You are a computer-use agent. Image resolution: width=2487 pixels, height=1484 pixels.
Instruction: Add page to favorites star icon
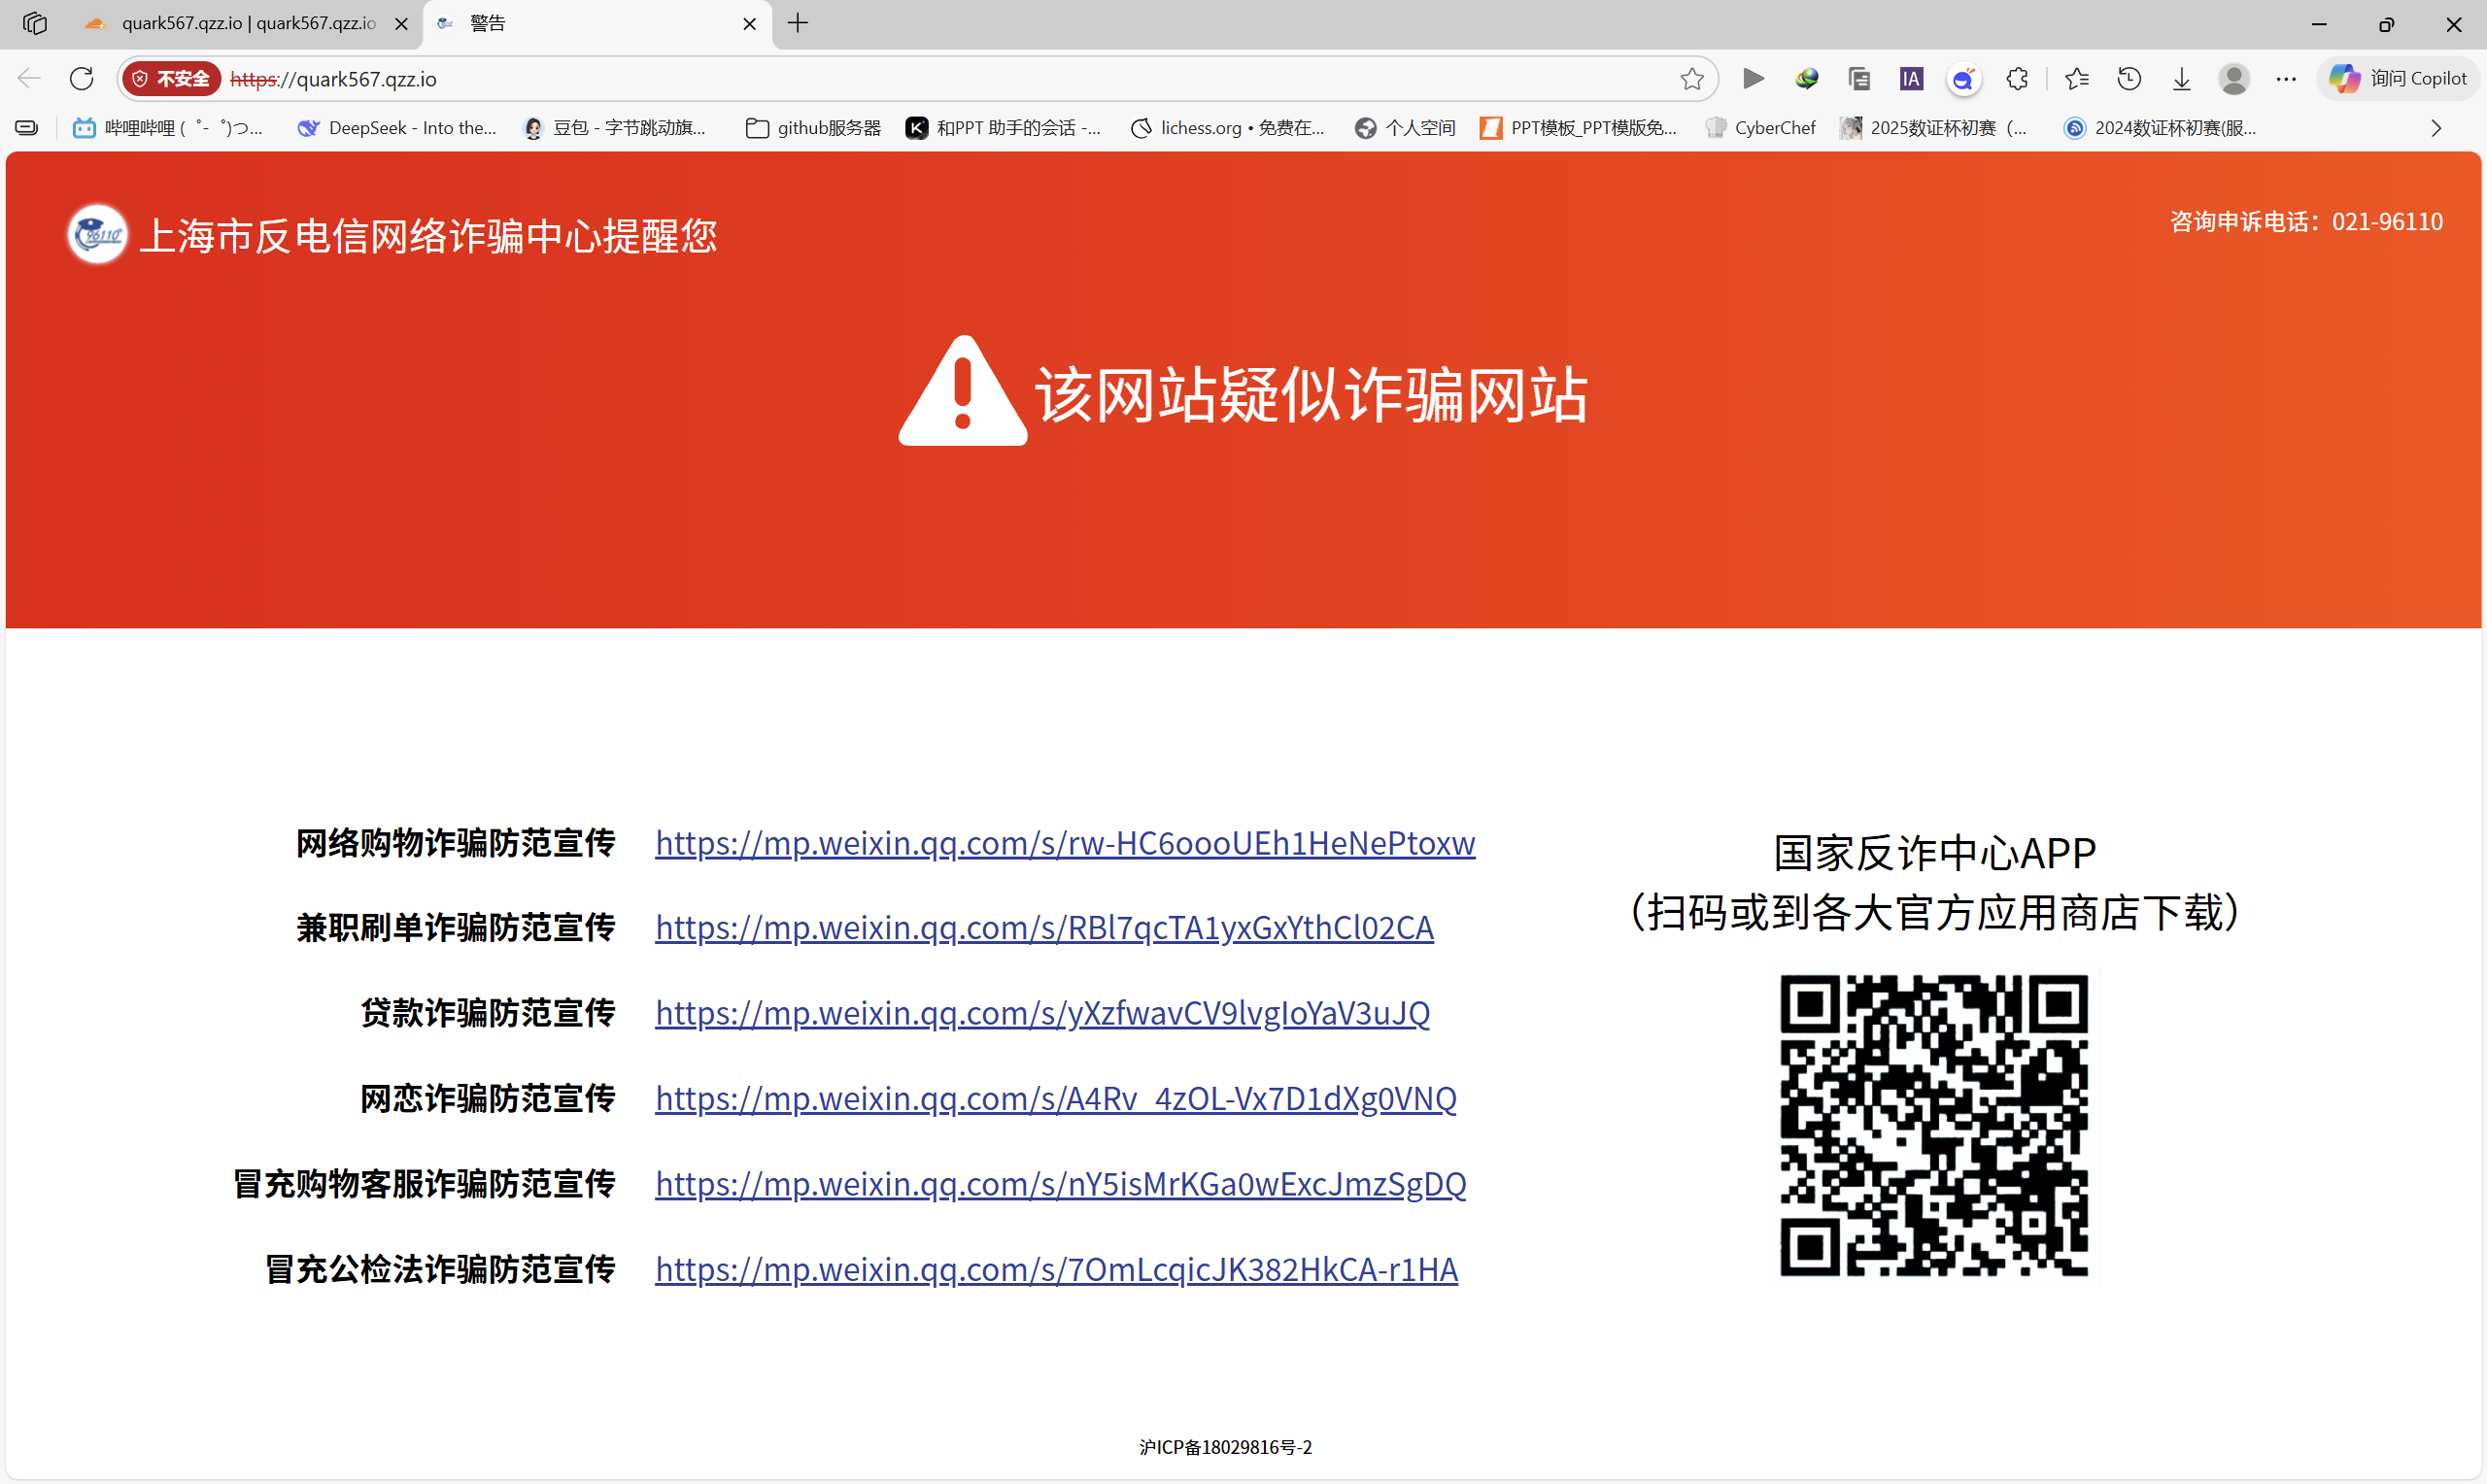point(1691,78)
